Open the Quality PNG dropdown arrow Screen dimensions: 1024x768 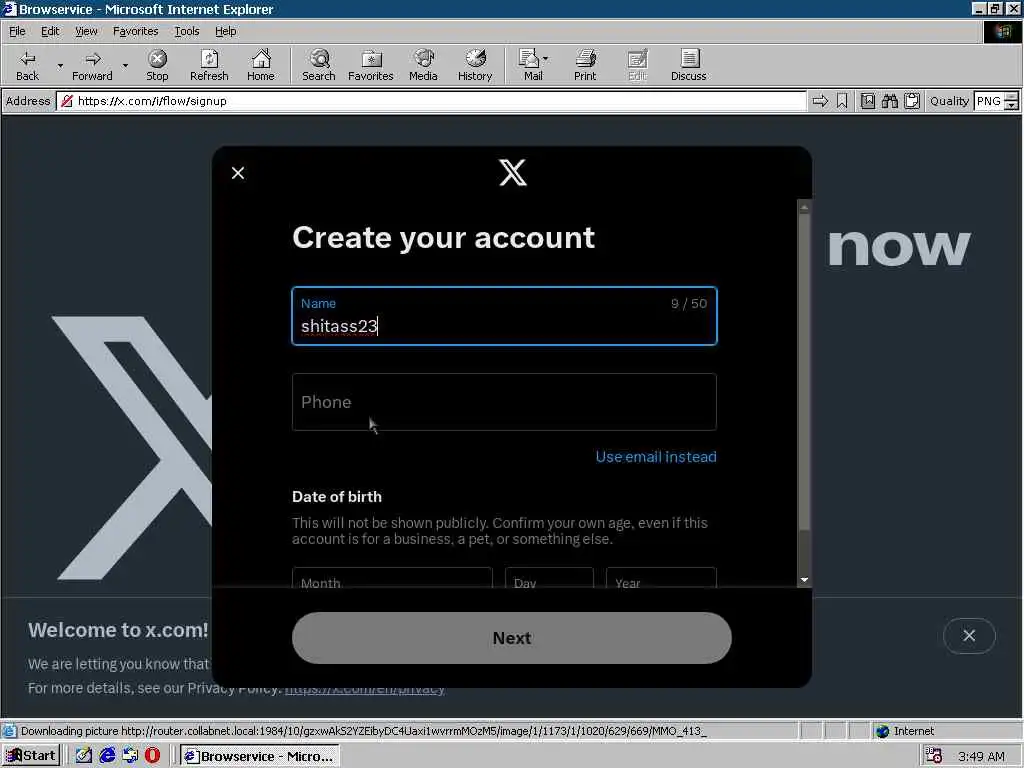pos(1011,105)
